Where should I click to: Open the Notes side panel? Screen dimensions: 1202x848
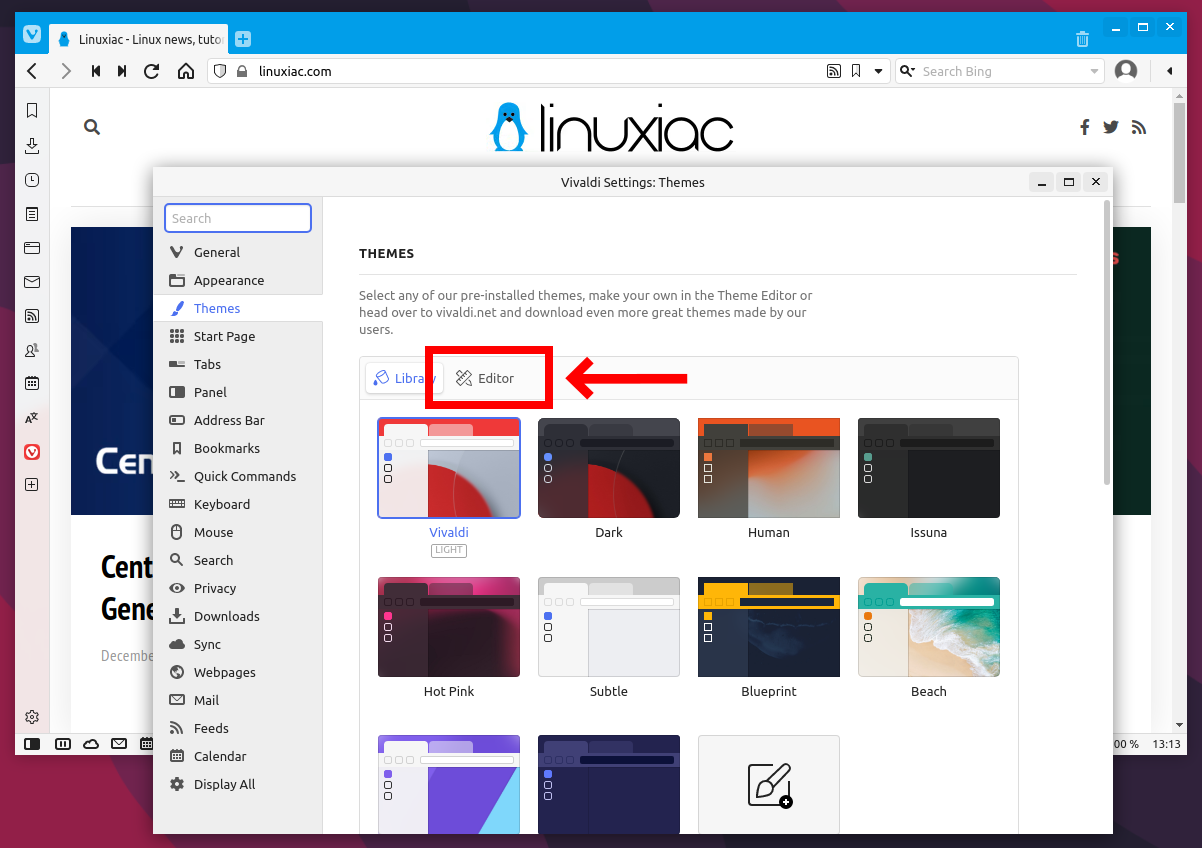pos(32,214)
